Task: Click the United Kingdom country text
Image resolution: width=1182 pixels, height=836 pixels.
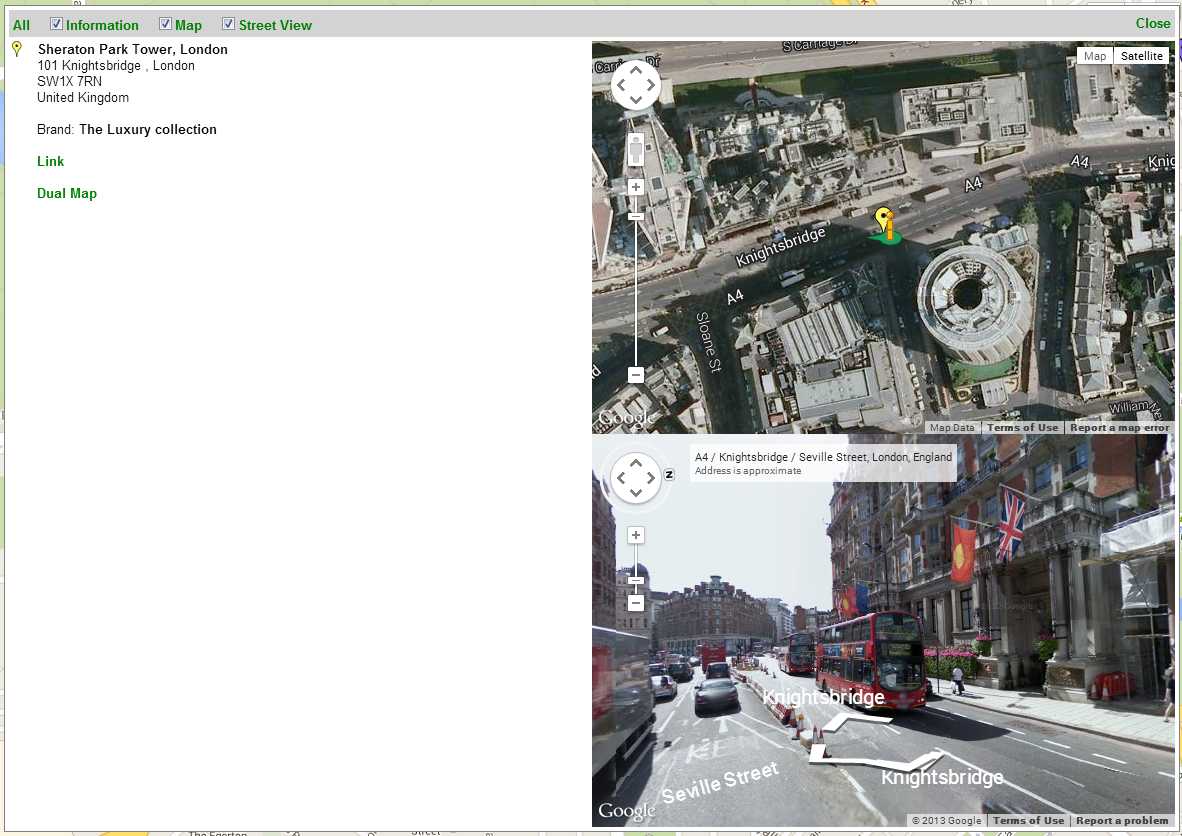Action: (83, 97)
